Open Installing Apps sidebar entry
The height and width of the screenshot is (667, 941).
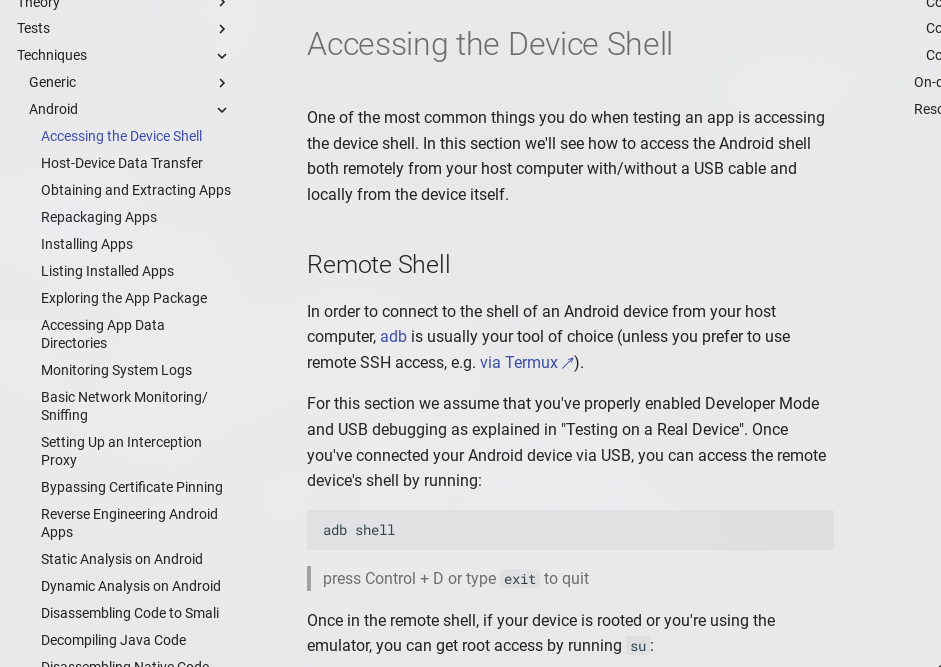87,244
